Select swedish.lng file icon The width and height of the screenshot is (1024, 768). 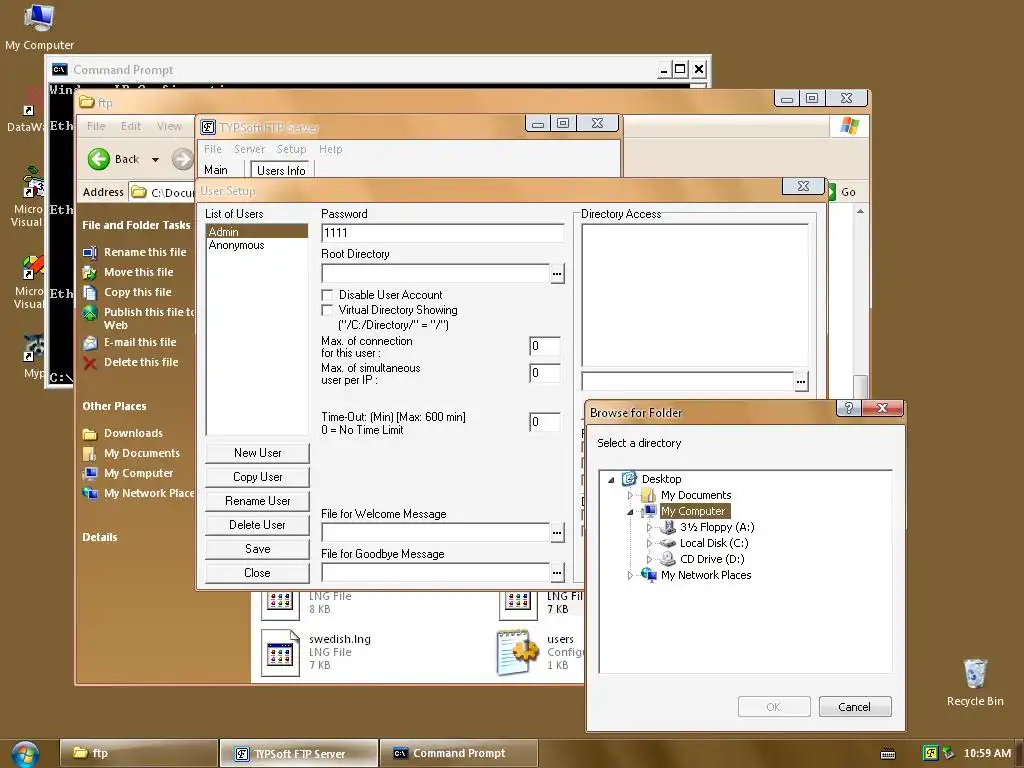click(x=280, y=652)
